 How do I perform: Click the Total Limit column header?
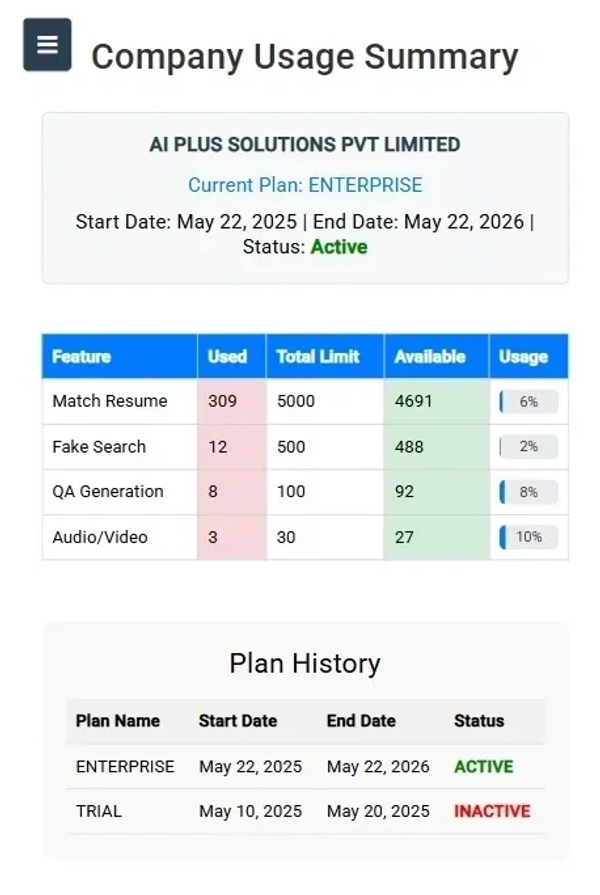[317, 357]
